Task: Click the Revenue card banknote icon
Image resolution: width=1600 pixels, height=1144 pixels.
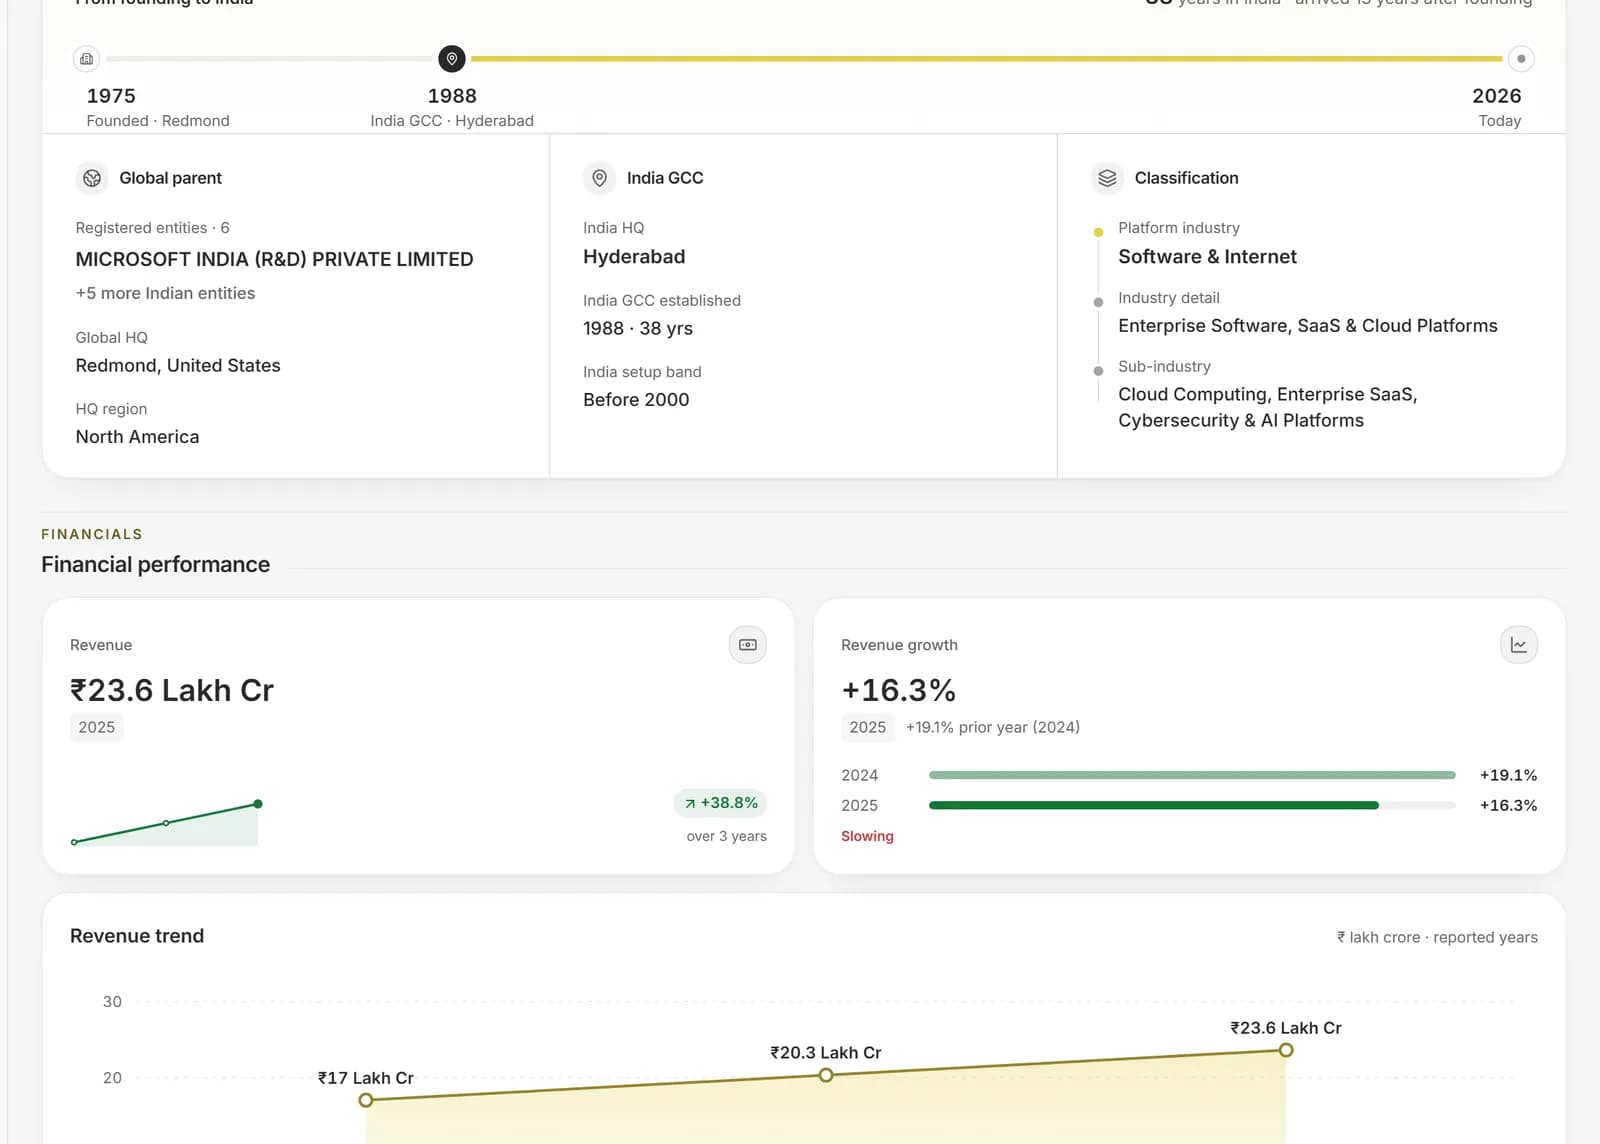Action: tap(748, 645)
